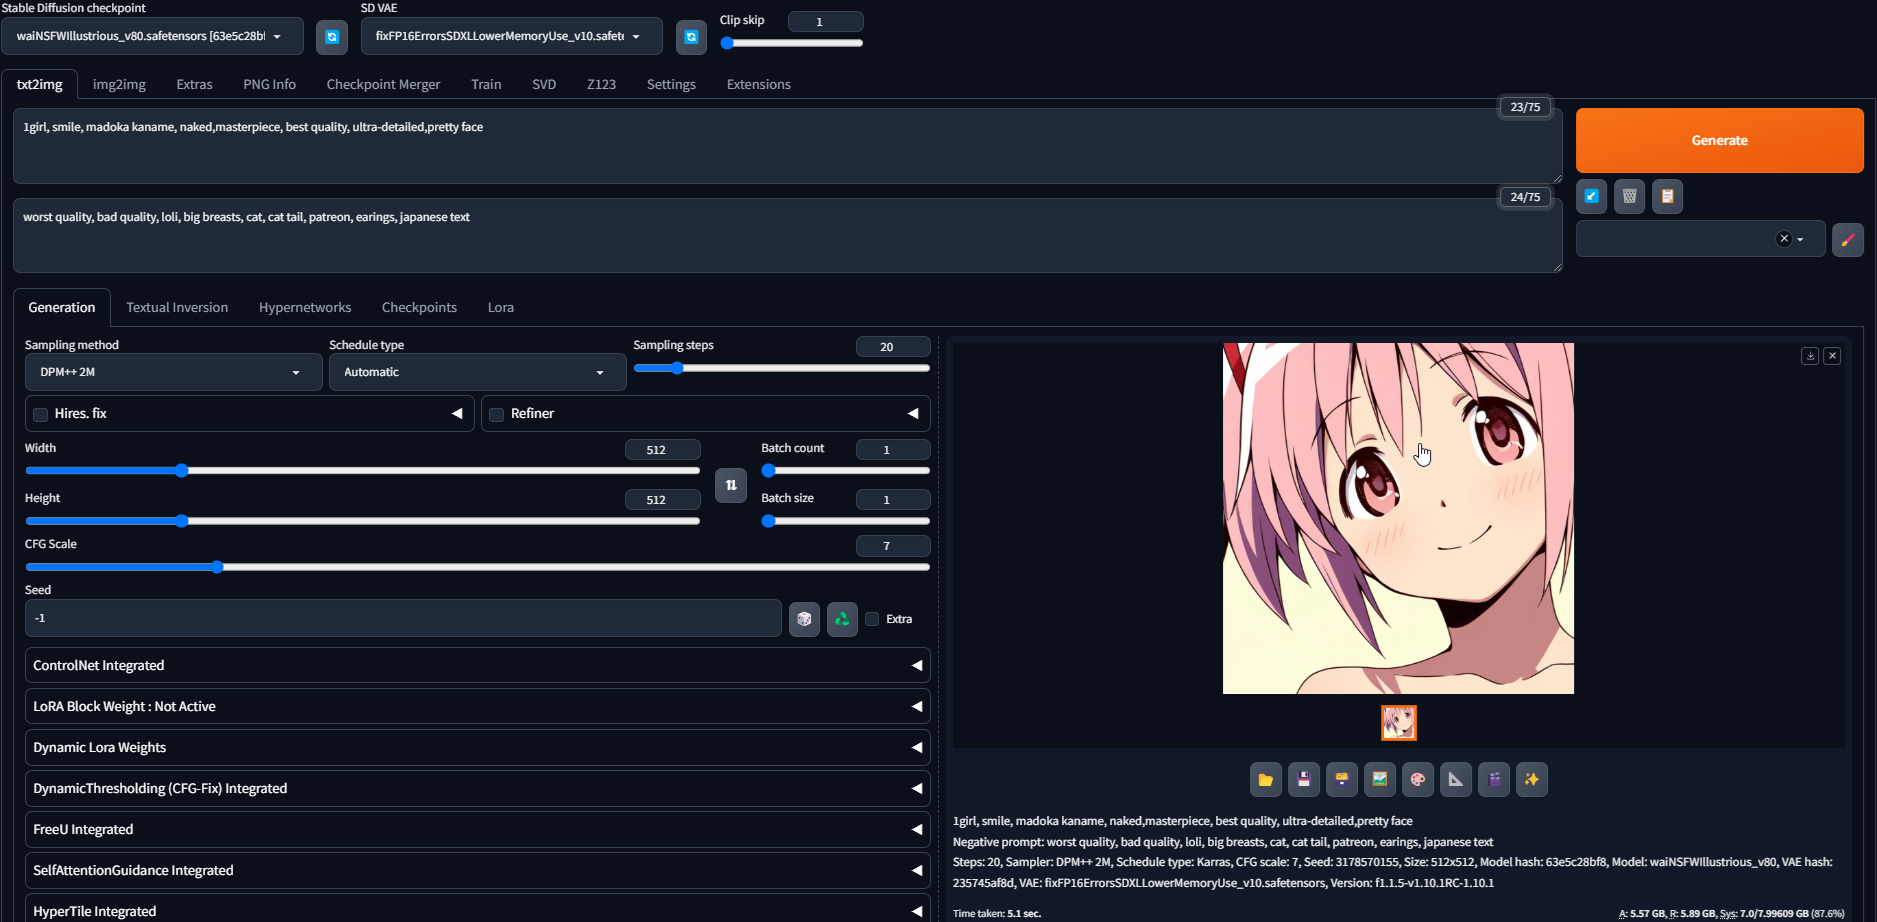Swap width and height values
Screen dimensions: 1877x922
[x=731, y=485]
